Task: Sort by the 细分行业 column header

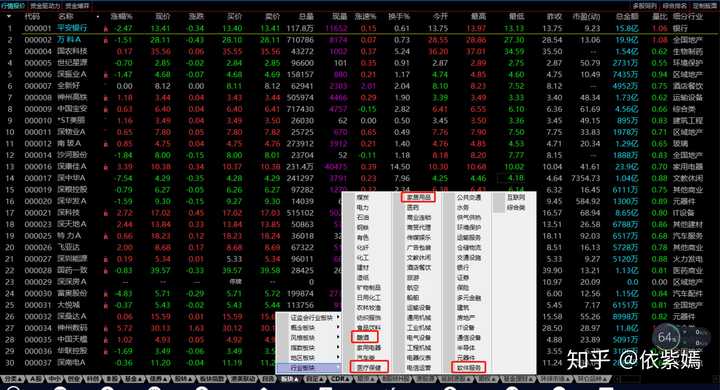Action: click(688, 17)
